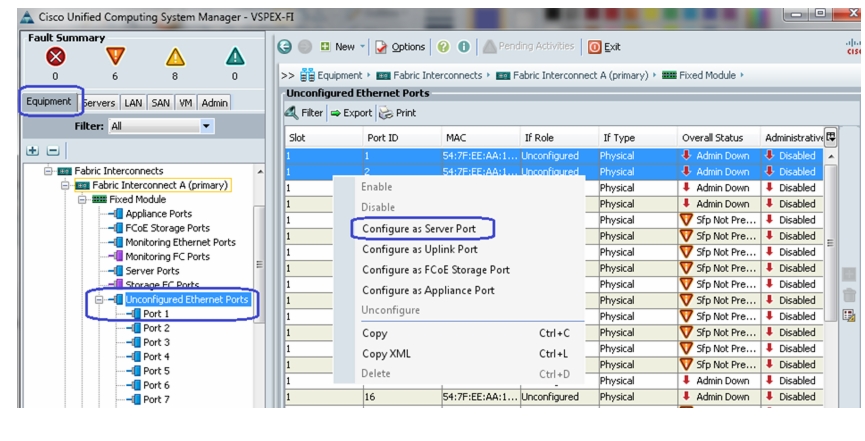
Task: Select Appliance Ports in the tree
Action: click(158, 214)
